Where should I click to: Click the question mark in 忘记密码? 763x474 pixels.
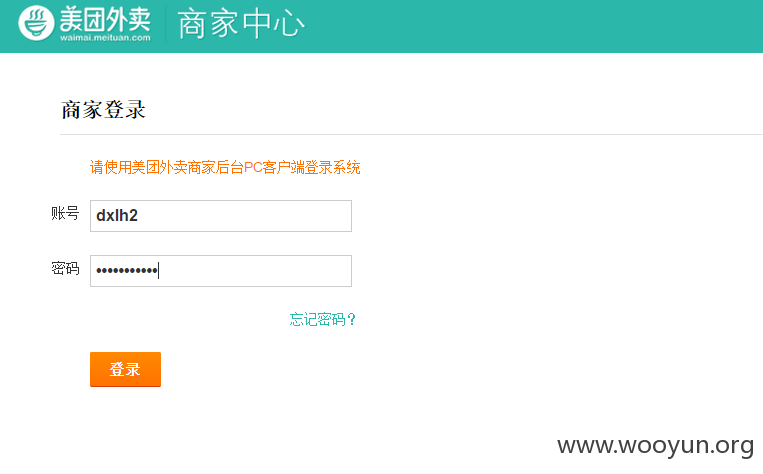click(352, 319)
